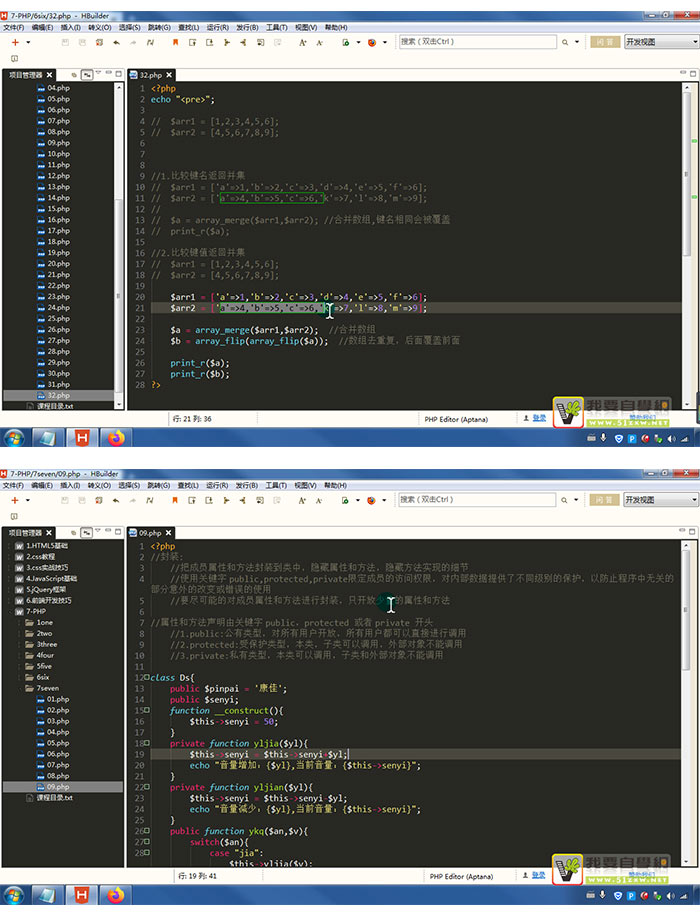
Task: Click the green run icon in 32.php window
Action: [346, 42]
